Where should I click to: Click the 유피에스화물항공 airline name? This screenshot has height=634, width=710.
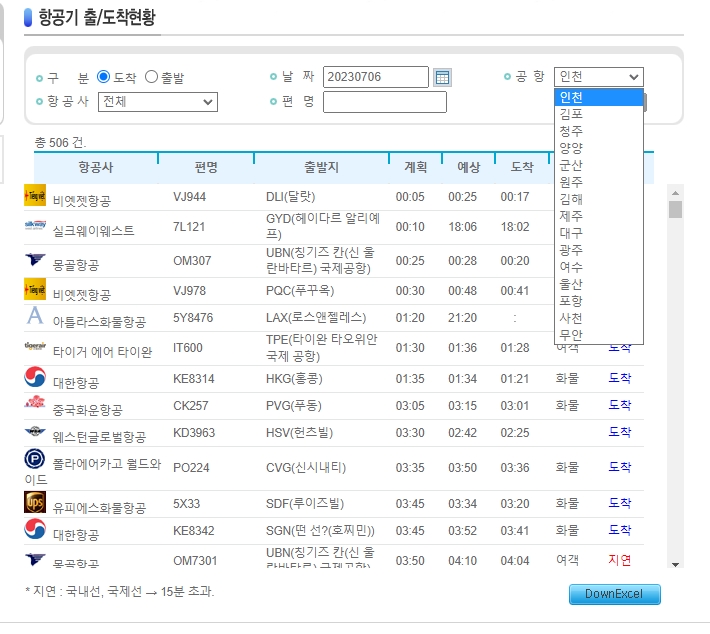click(99, 508)
